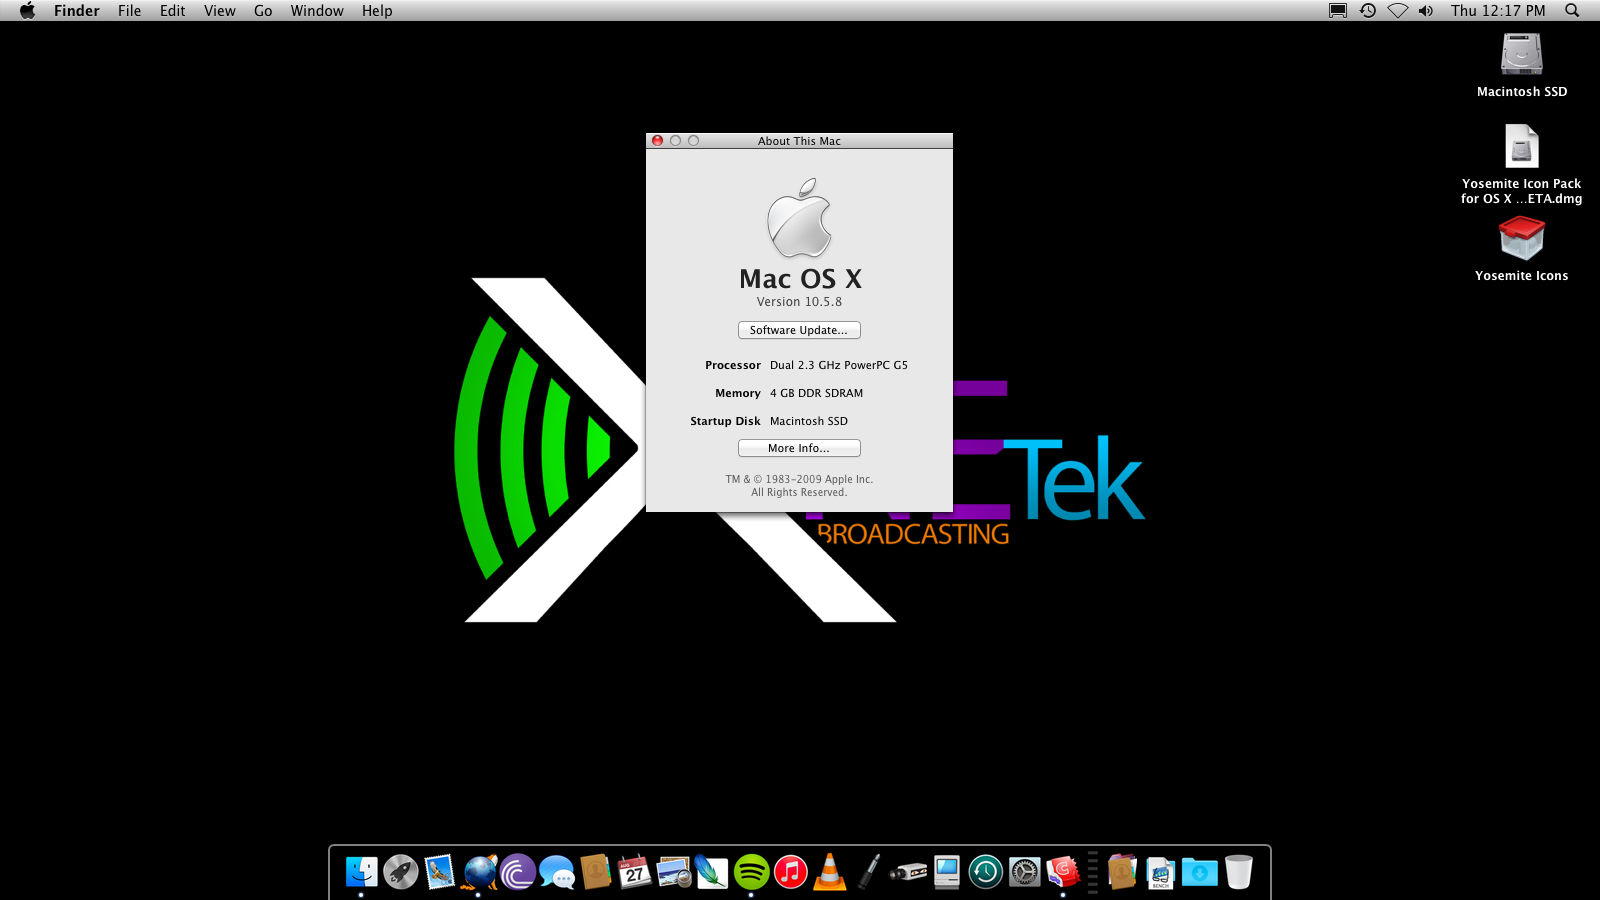Open the Messages chat-bubble icon in Dock

[x=557, y=872]
